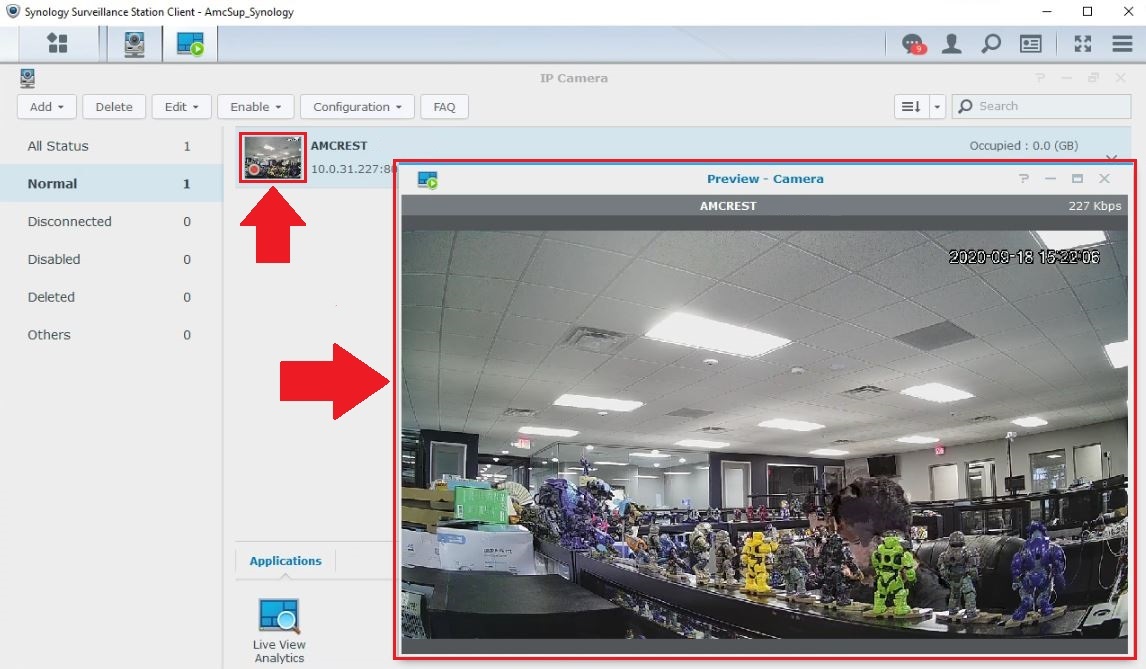The height and width of the screenshot is (669, 1146).
Task: Click the FAQ button
Action: [x=444, y=107]
